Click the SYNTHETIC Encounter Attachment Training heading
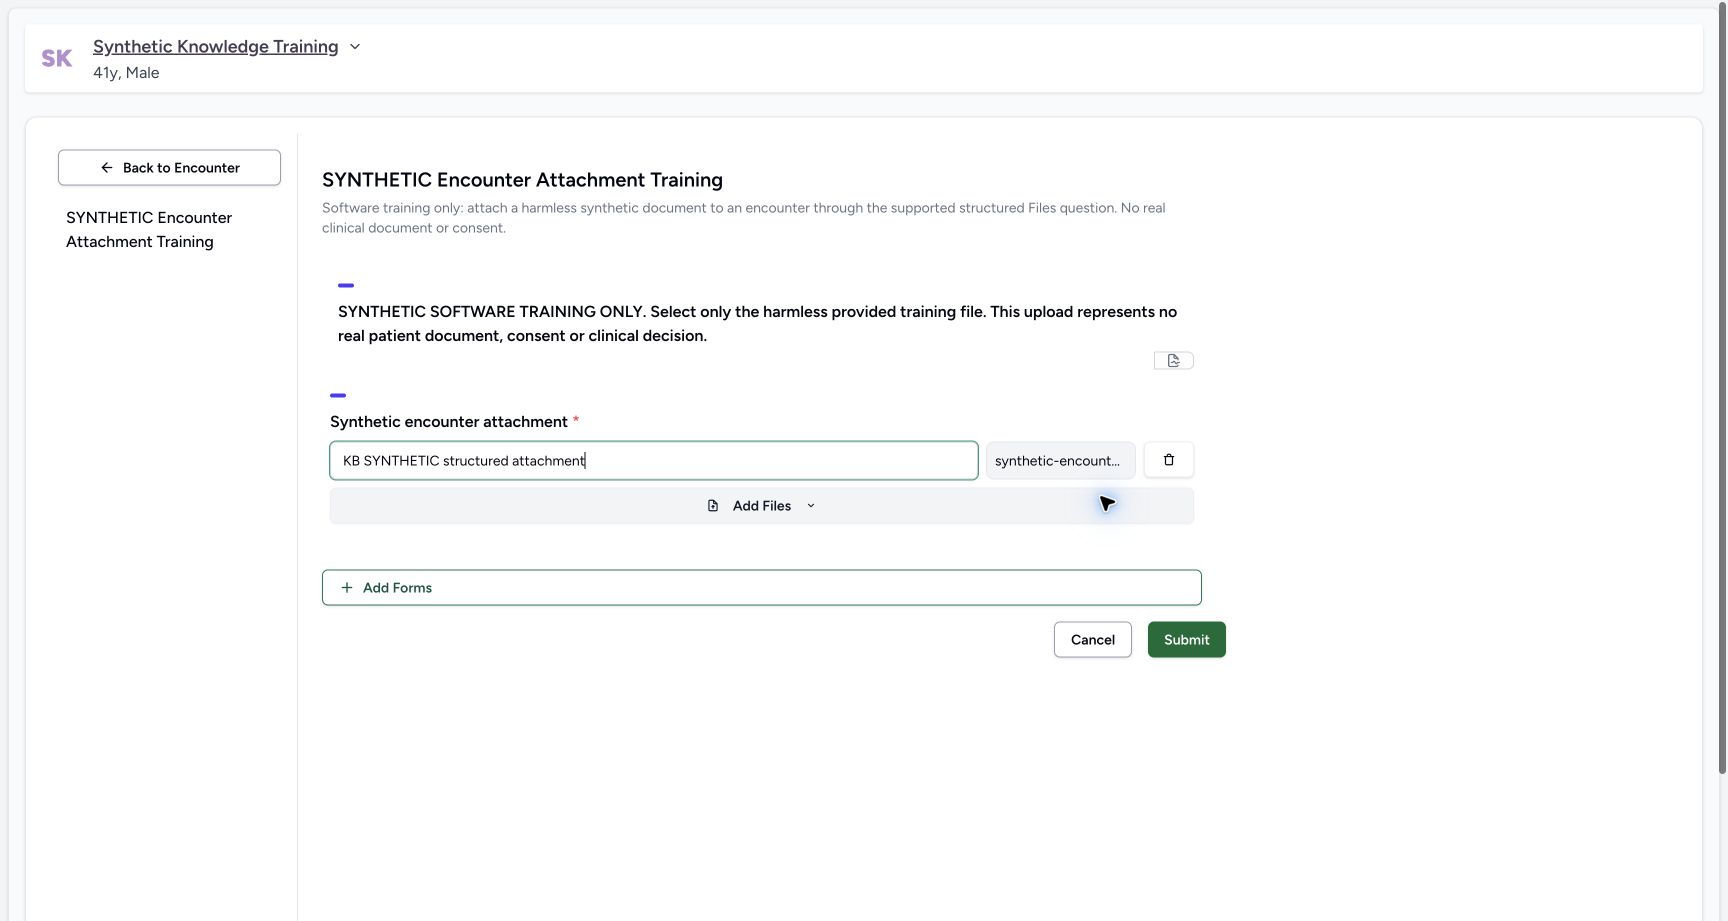The width and height of the screenshot is (1728, 921). pyautogui.click(x=522, y=180)
